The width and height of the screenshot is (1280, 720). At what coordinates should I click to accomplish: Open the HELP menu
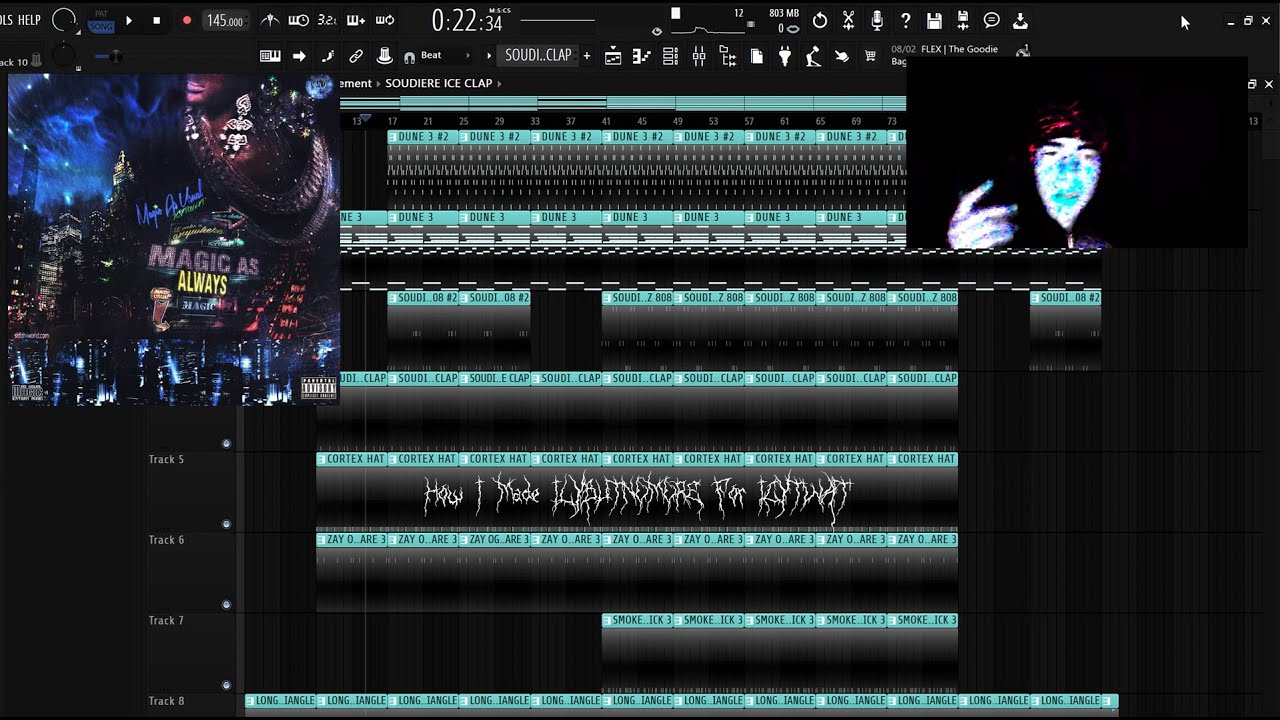tap(29, 20)
